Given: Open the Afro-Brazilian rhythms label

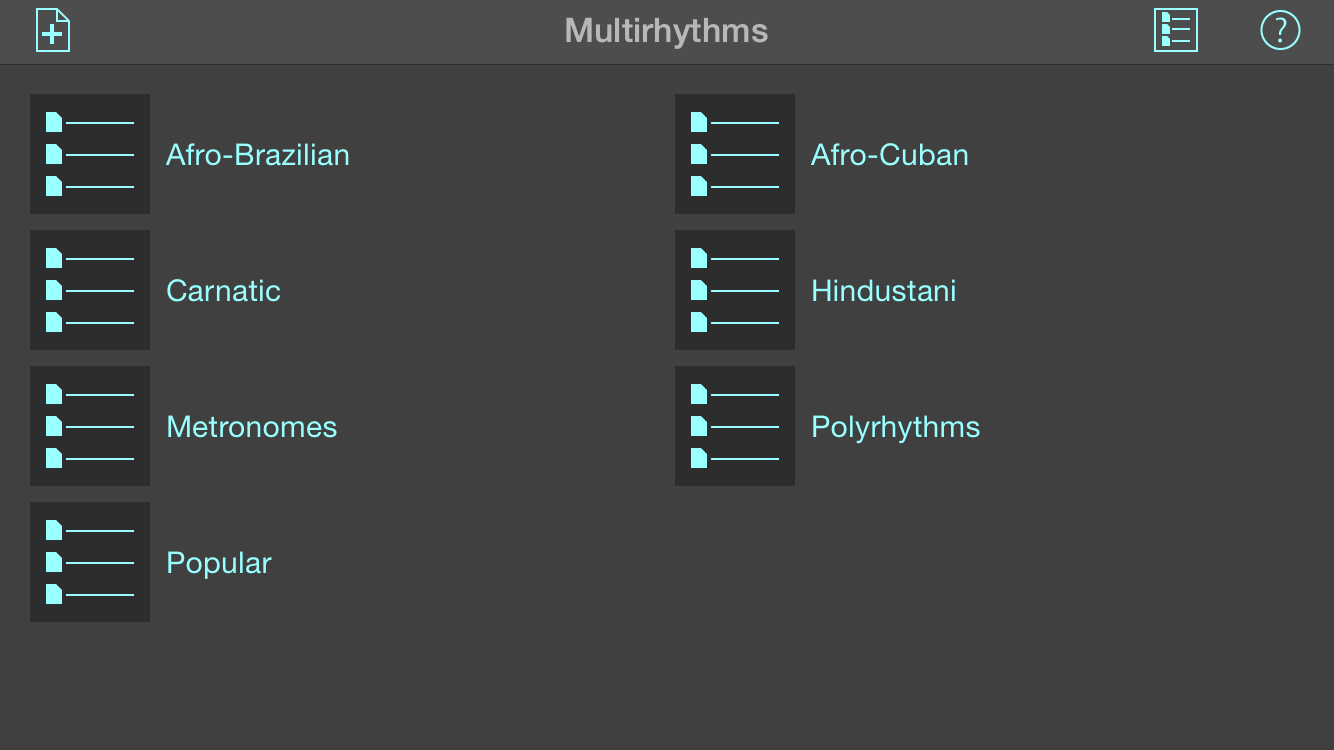Looking at the screenshot, I should point(258,155).
